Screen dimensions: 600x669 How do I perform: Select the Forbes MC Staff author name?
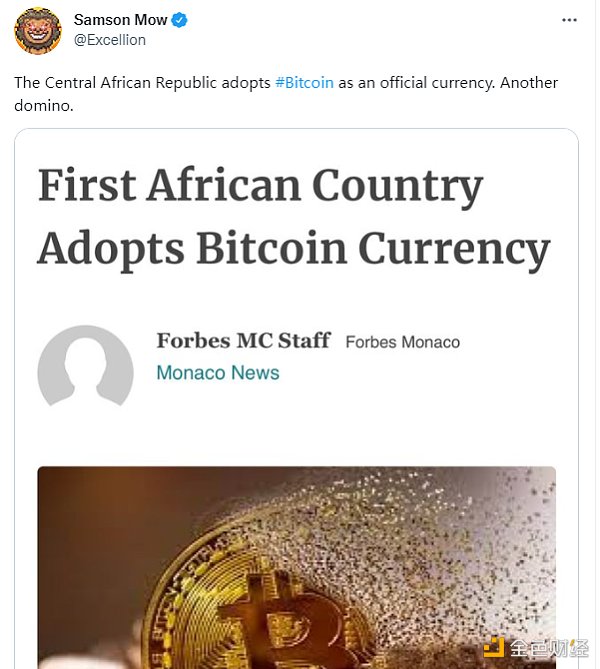pos(243,341)
